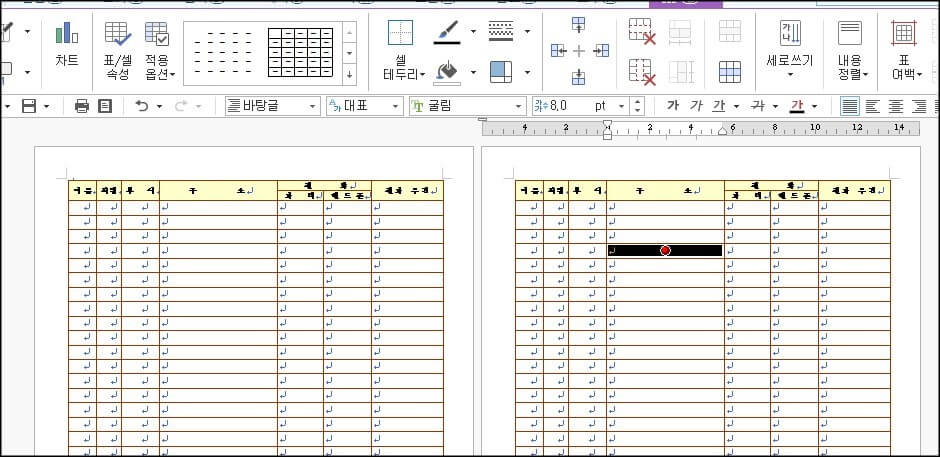Select center paragraph alignment
Viewport: 940px width, 457px height.
896,107
